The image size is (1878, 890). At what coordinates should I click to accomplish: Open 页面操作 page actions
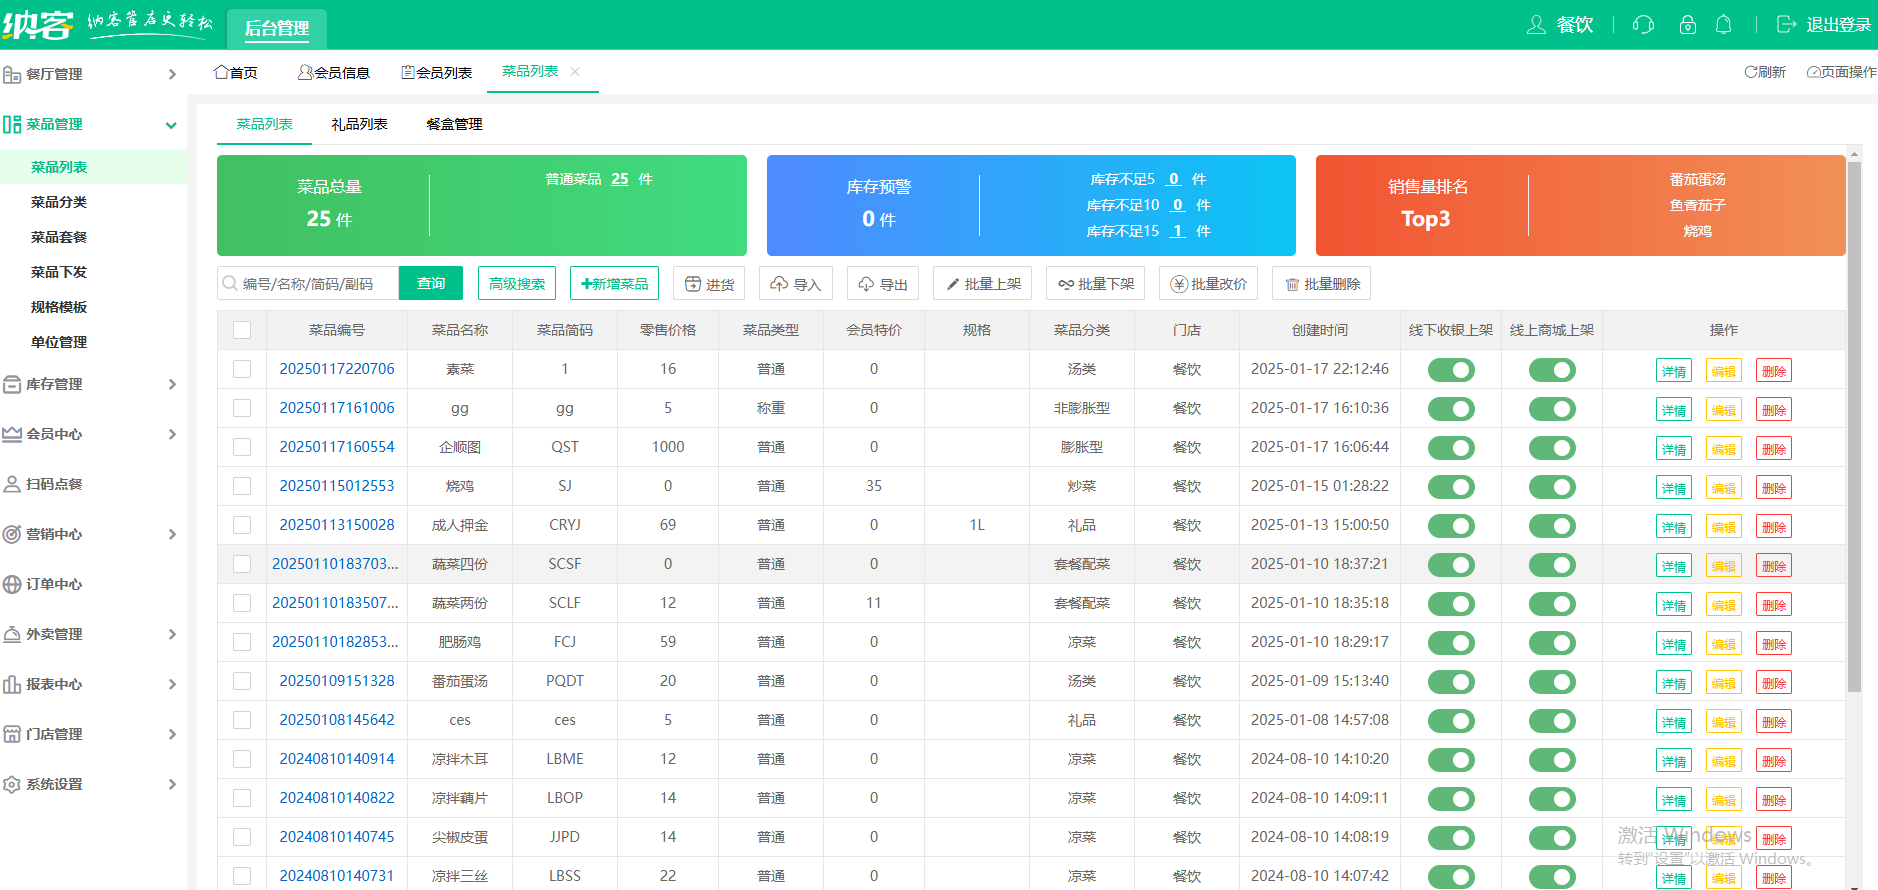coord(1841,72)
